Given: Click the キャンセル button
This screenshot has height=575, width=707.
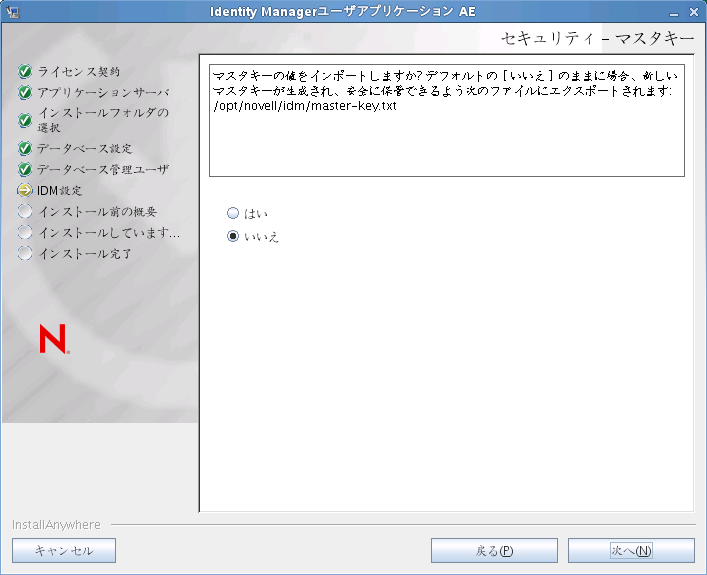Looking at the screenshot, I should click(x=64, y=550).
